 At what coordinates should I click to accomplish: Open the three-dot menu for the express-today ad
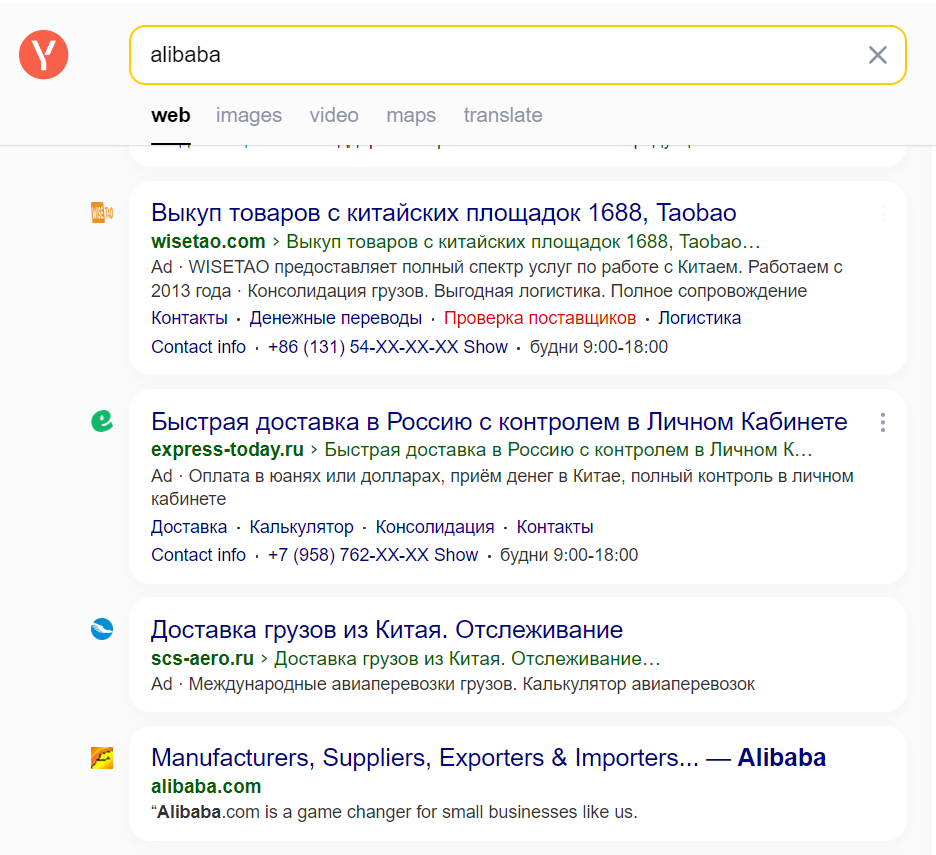click(882, 422)
